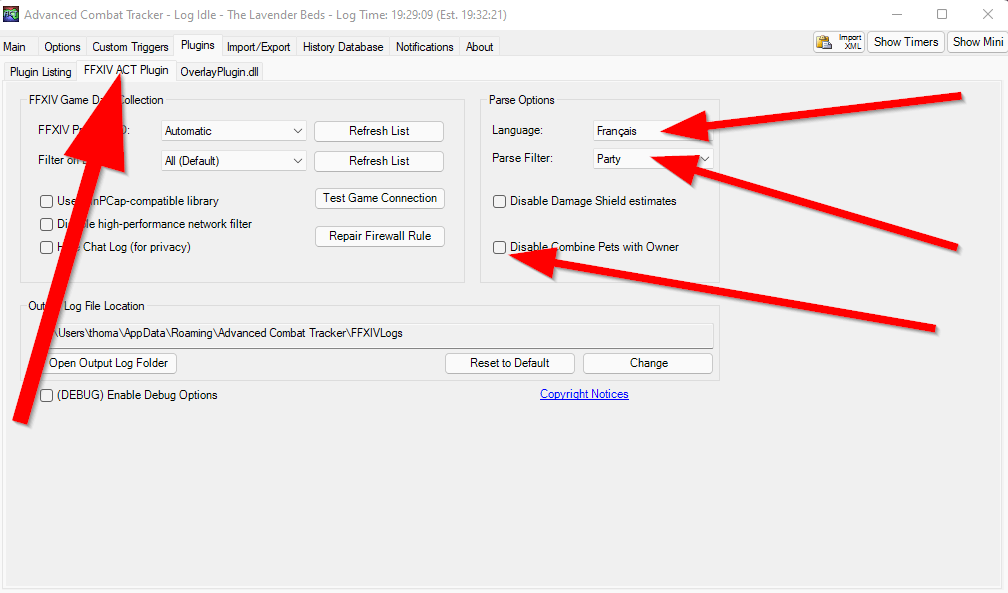This screenshot has width=1008, height=593.
Task: Toggle Disable Damage Shield estimates checkbox
Action: tap(500, 201)
